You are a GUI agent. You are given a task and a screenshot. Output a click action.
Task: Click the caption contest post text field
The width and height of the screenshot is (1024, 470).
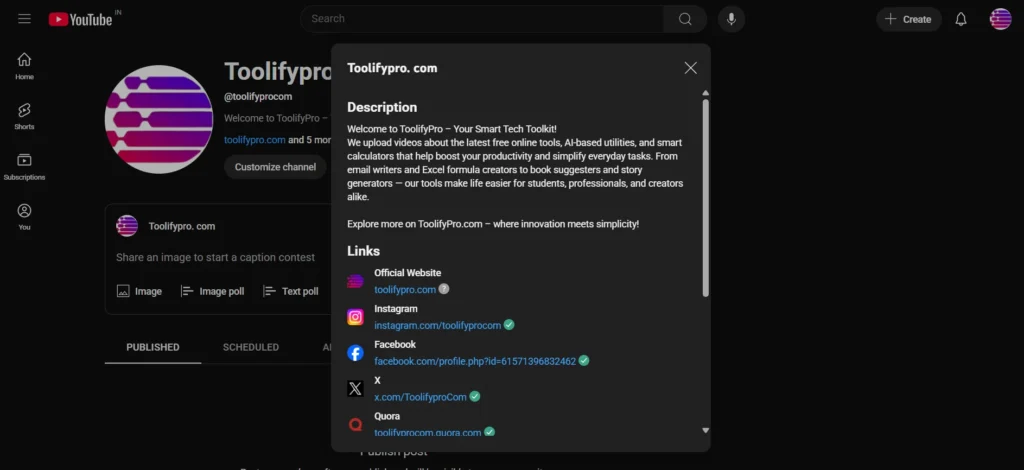tap(216, 257)
